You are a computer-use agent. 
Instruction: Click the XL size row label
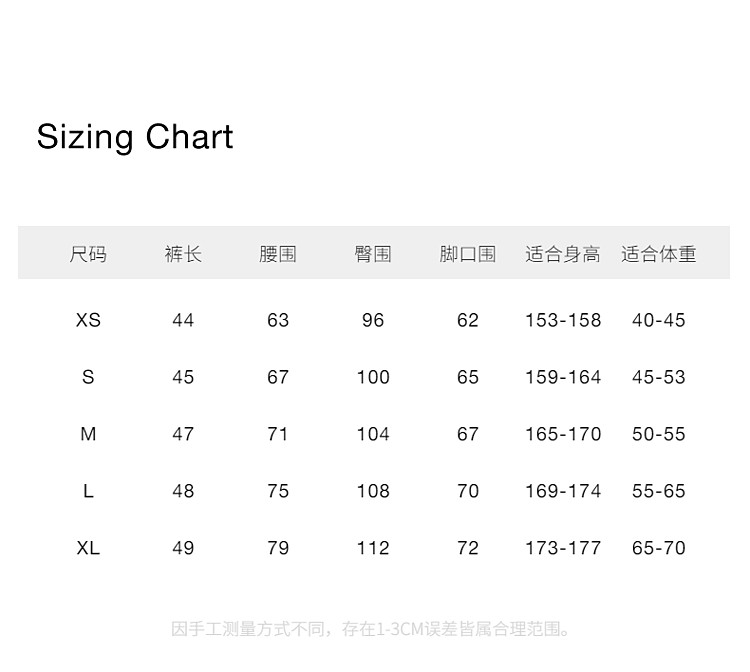click(88, 548)
